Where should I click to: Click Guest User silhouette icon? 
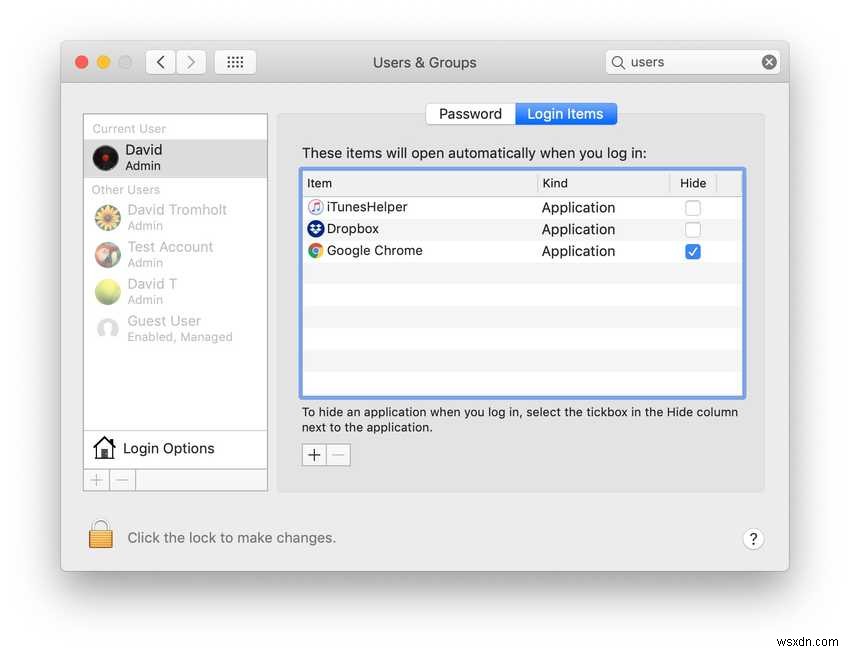pyautogui.click(x=108, y=328)
